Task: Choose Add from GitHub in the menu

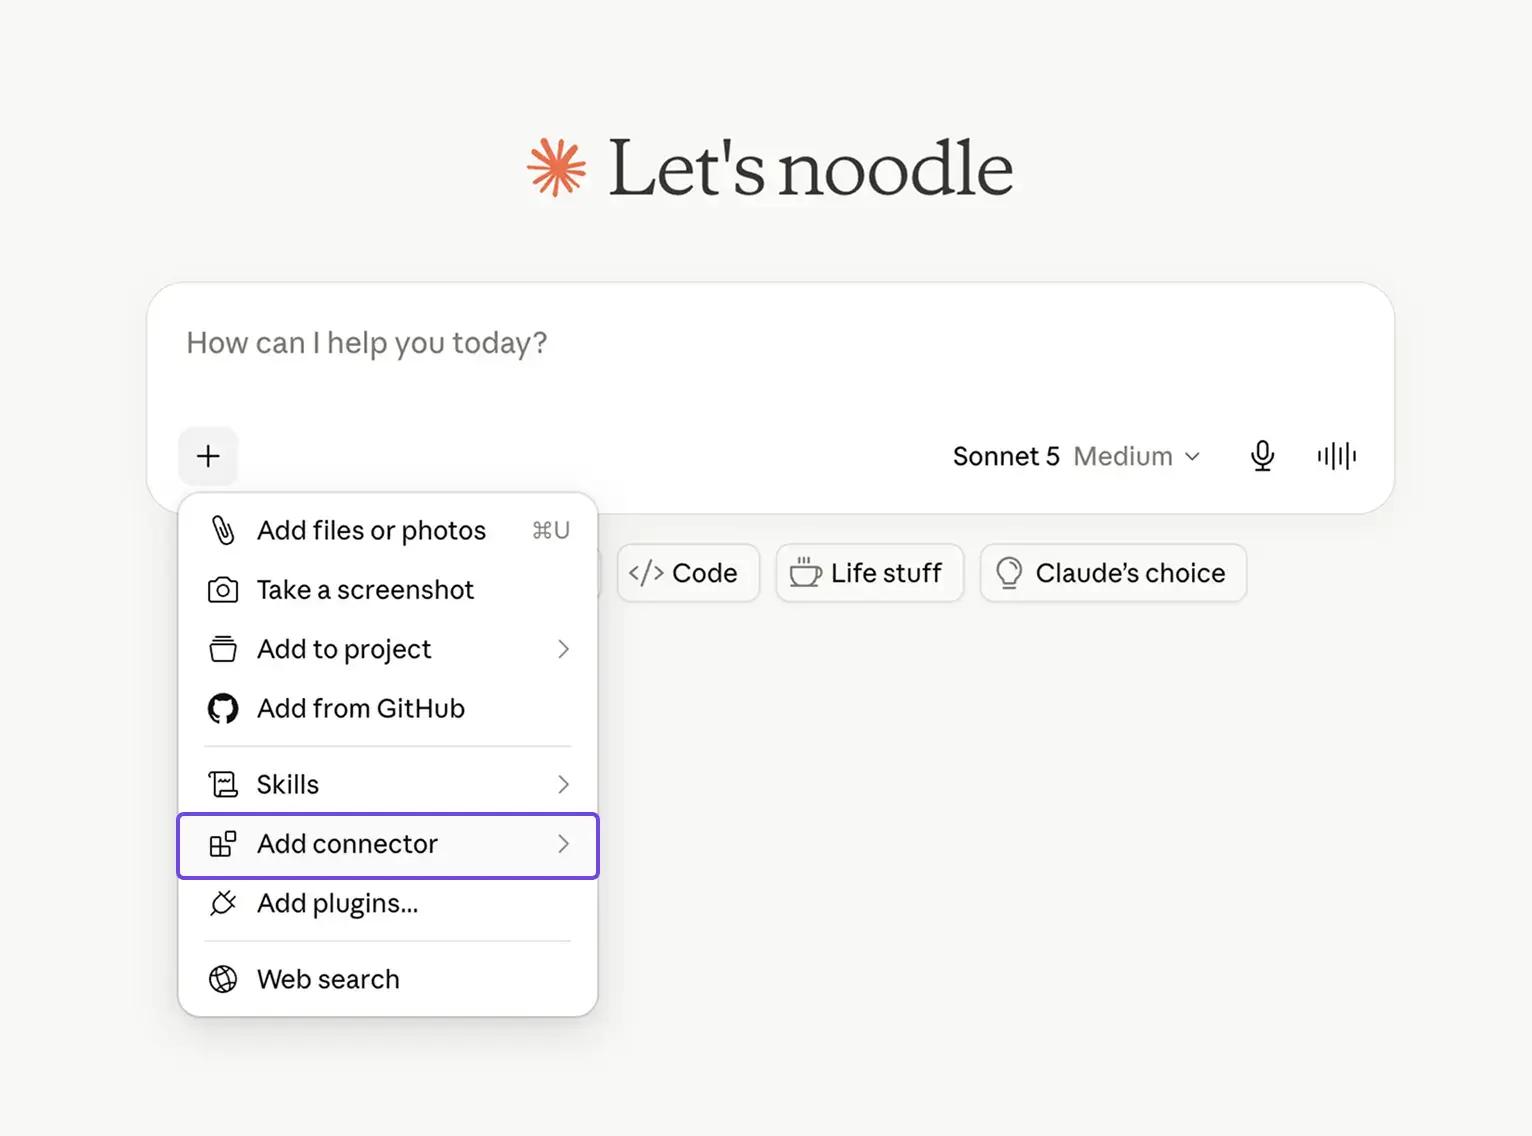Action: pyautogui.click(x=388, y=709)
